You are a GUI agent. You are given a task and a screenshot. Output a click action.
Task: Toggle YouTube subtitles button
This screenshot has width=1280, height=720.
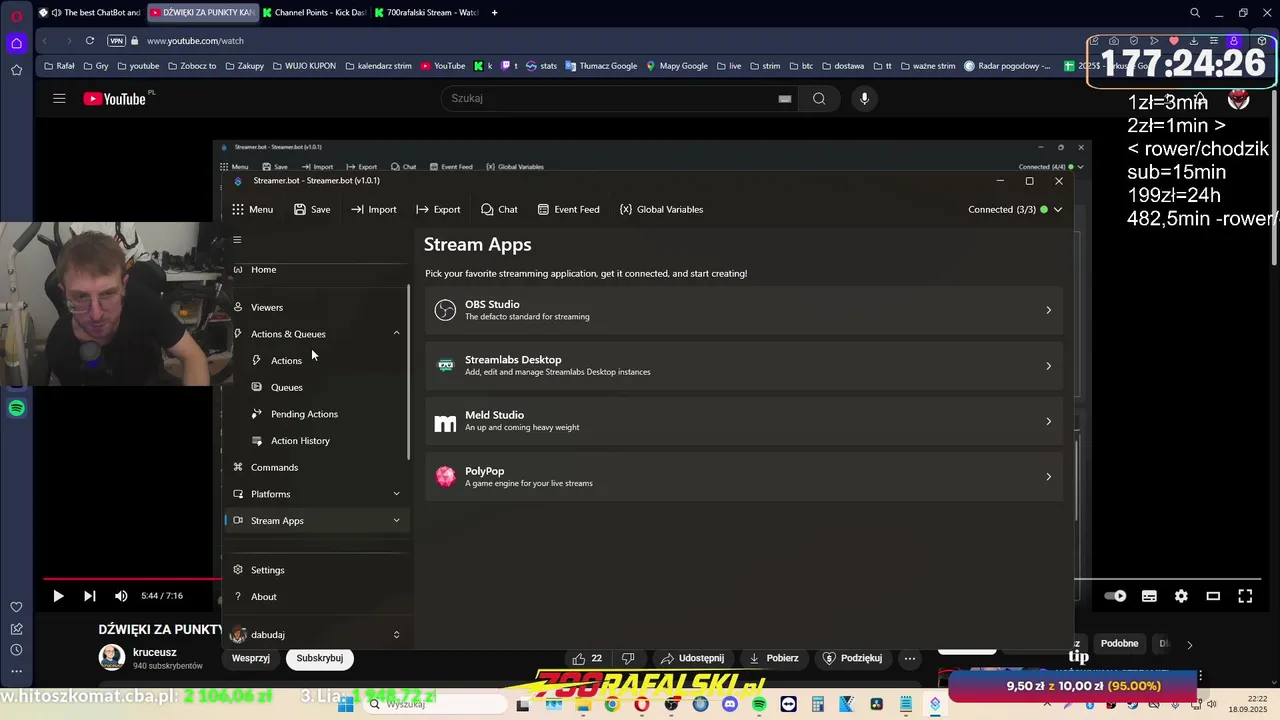click(1149, 596)
